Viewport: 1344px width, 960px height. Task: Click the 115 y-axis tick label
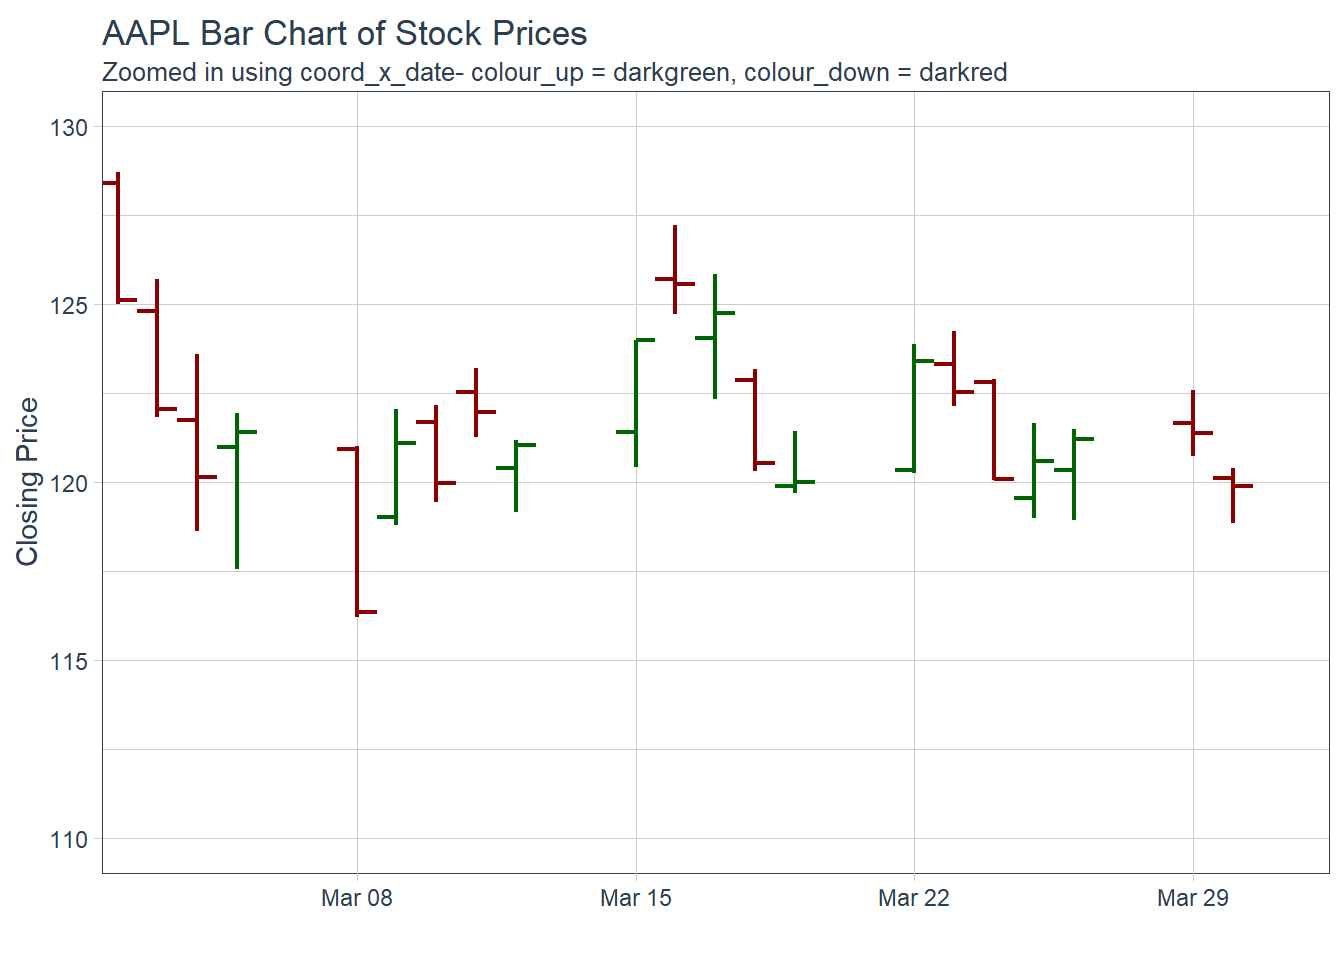coord(69,662)
